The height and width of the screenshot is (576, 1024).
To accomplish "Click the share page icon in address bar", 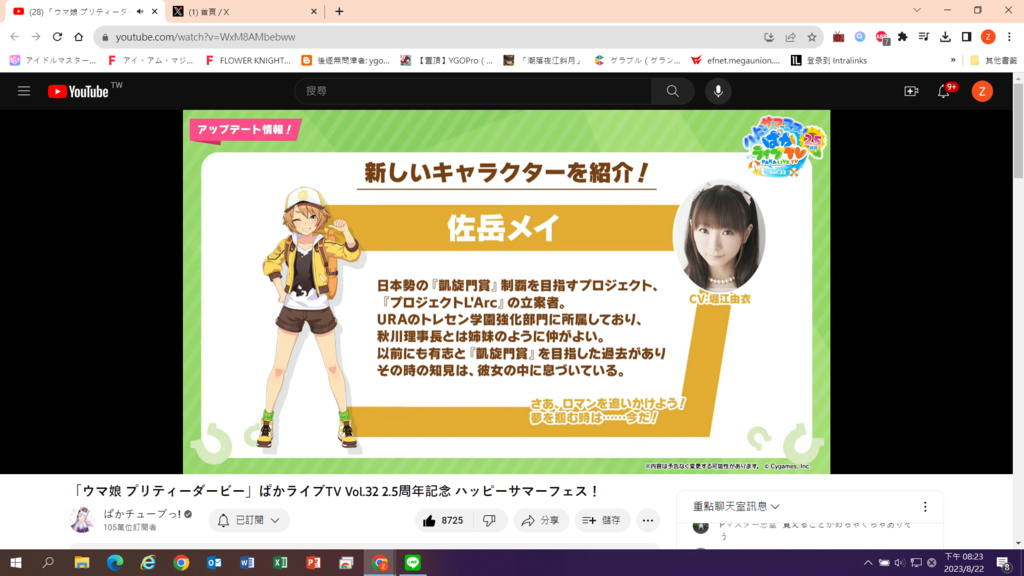I will click(x=790, y=37).
